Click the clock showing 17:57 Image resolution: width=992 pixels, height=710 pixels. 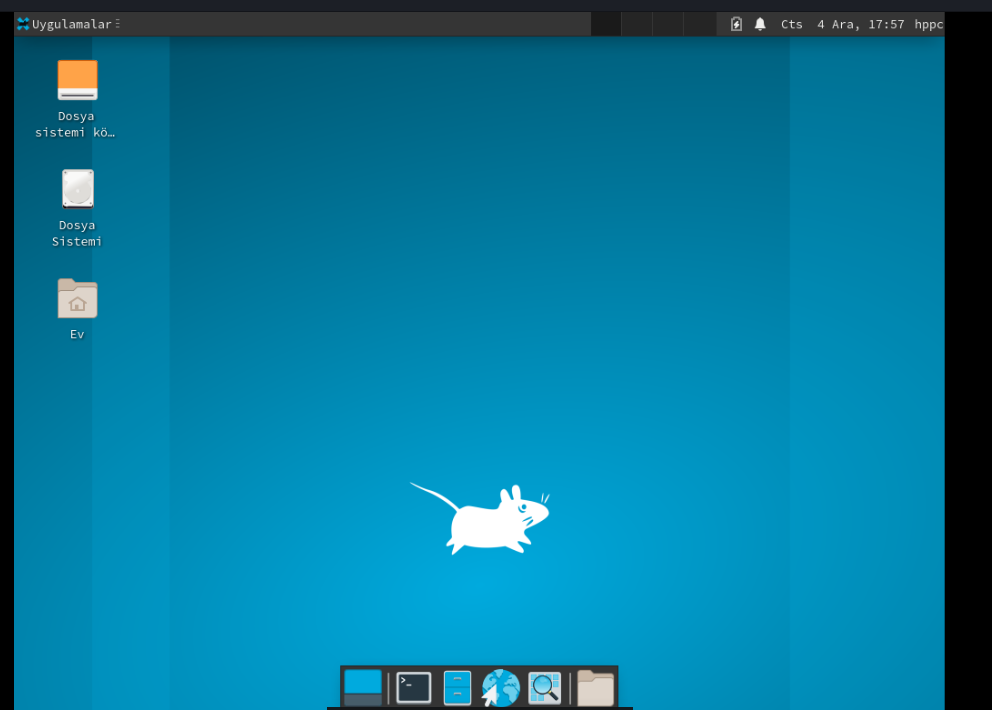(842, 24)
